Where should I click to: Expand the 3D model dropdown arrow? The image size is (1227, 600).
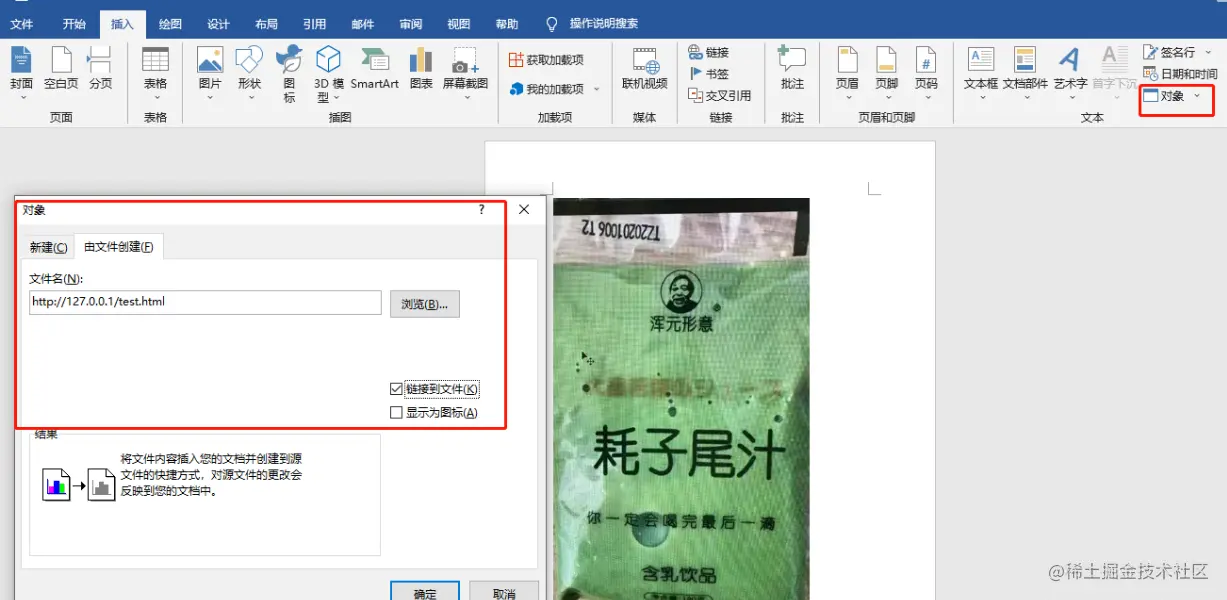coord(337,98)
